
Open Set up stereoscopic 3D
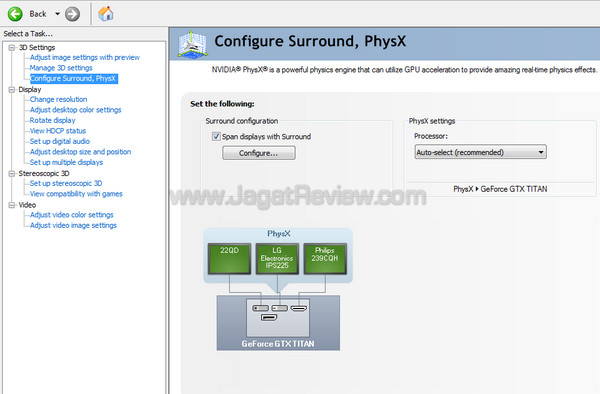click(x=66, y=183)
